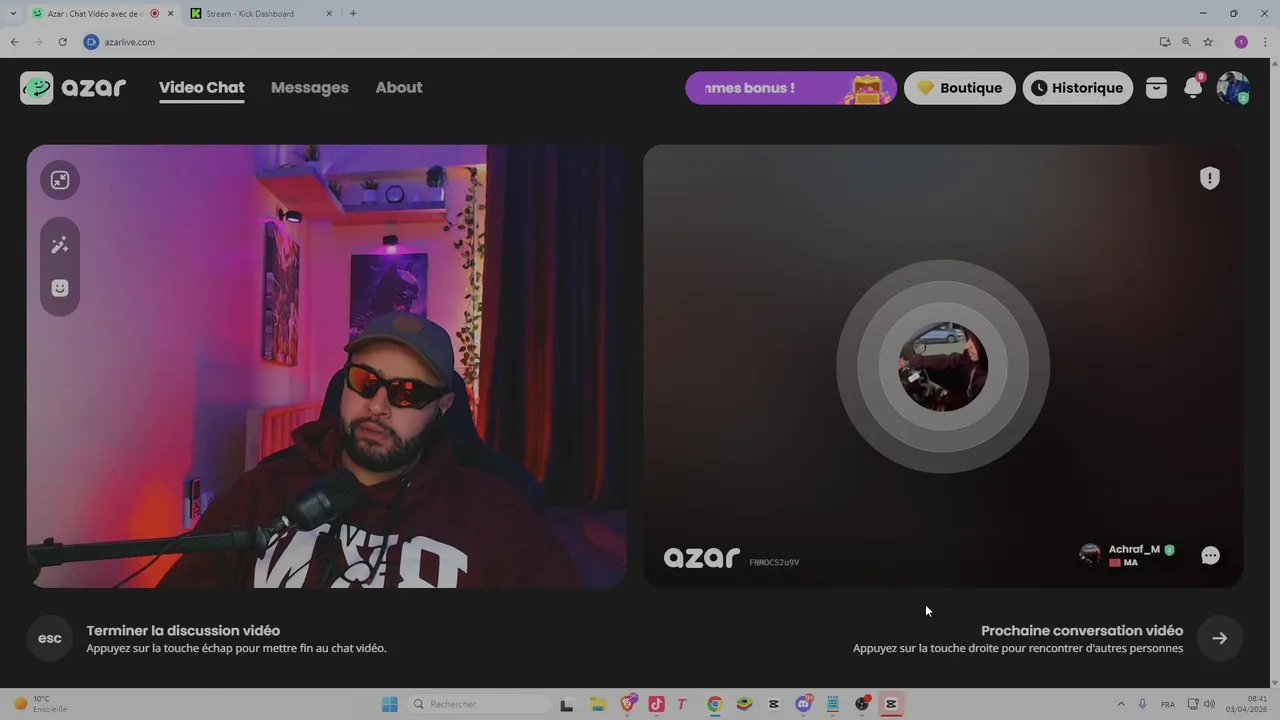Open BlueStacks from taskbar
1280x720 pixels.
(744, 704)
